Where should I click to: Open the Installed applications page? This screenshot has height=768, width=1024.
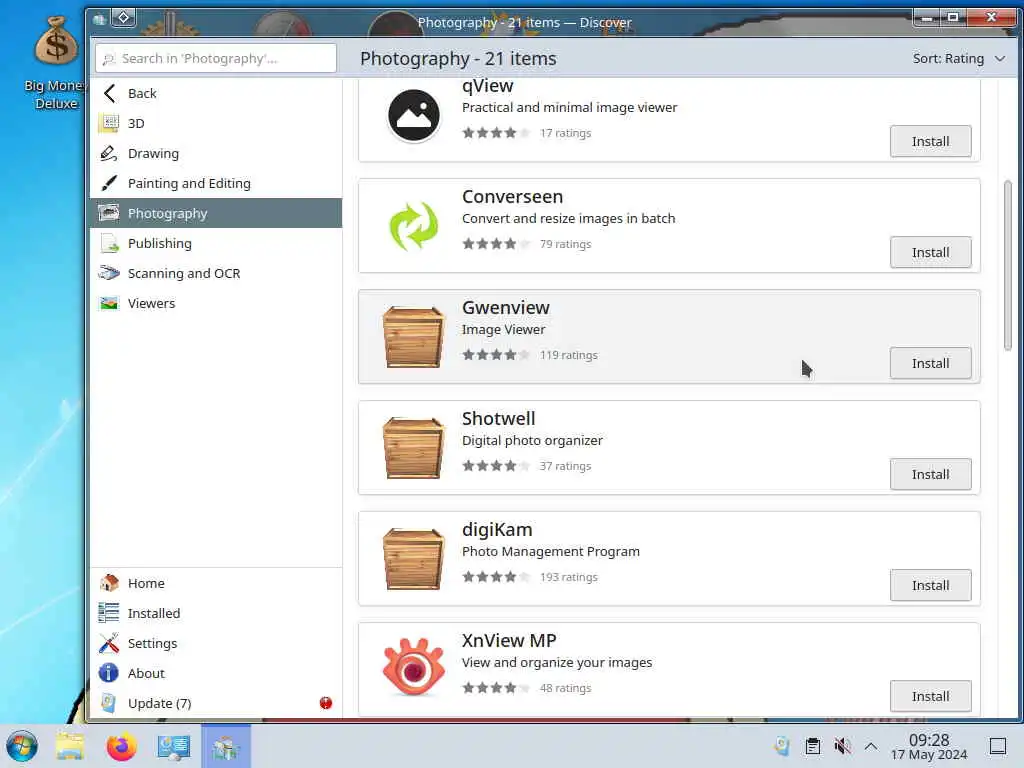216,613
